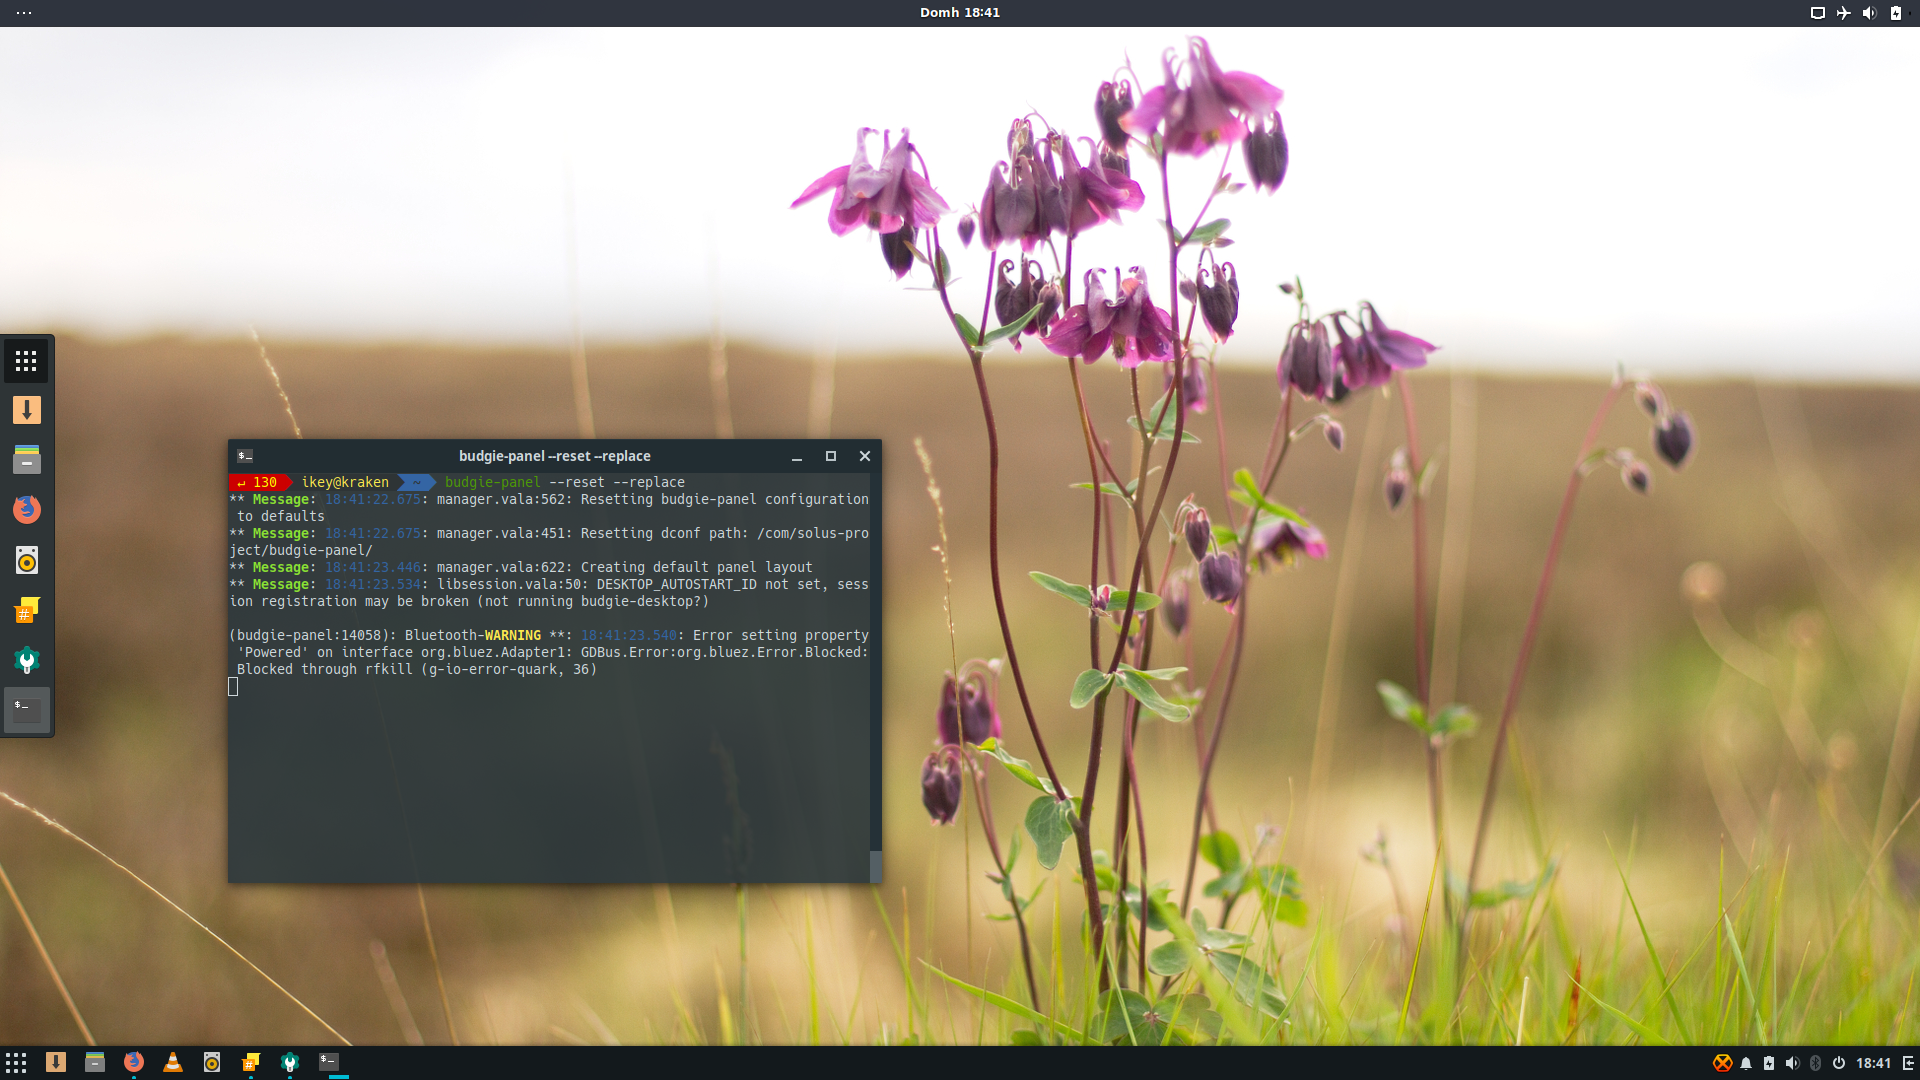Click the 18:41 clock on the bottom panel

point(1874,1063)
